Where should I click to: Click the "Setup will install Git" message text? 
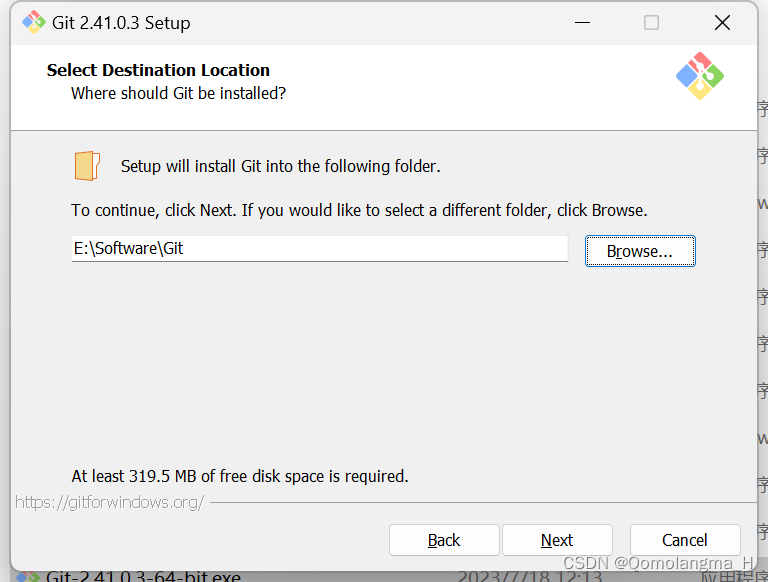pyautogui.click(x=280, y=166)
